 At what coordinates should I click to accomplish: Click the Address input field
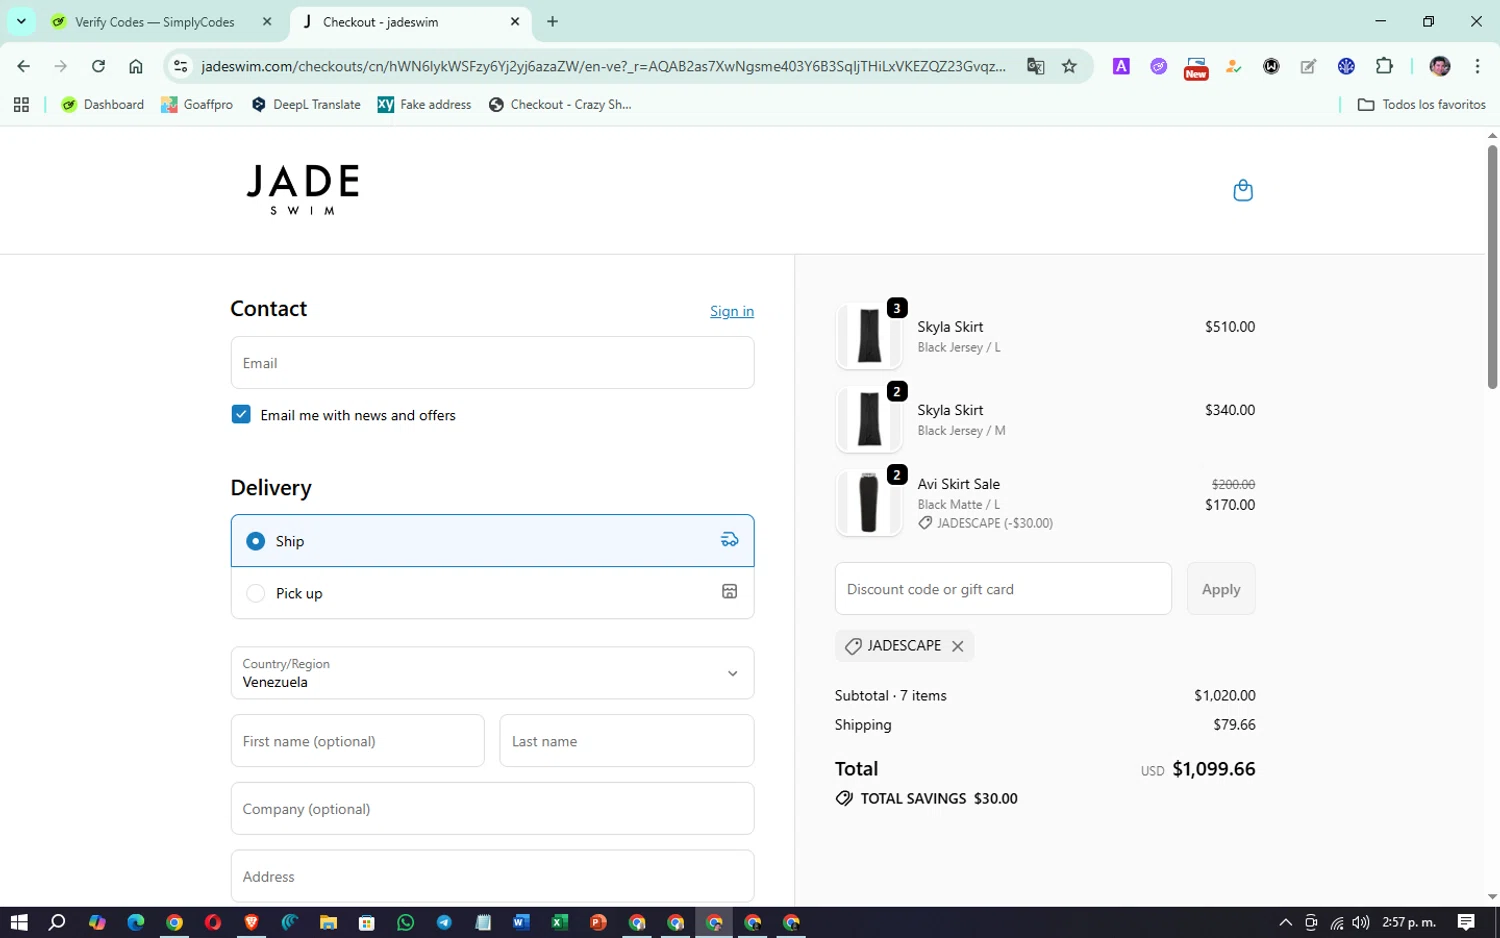point(492,877)
